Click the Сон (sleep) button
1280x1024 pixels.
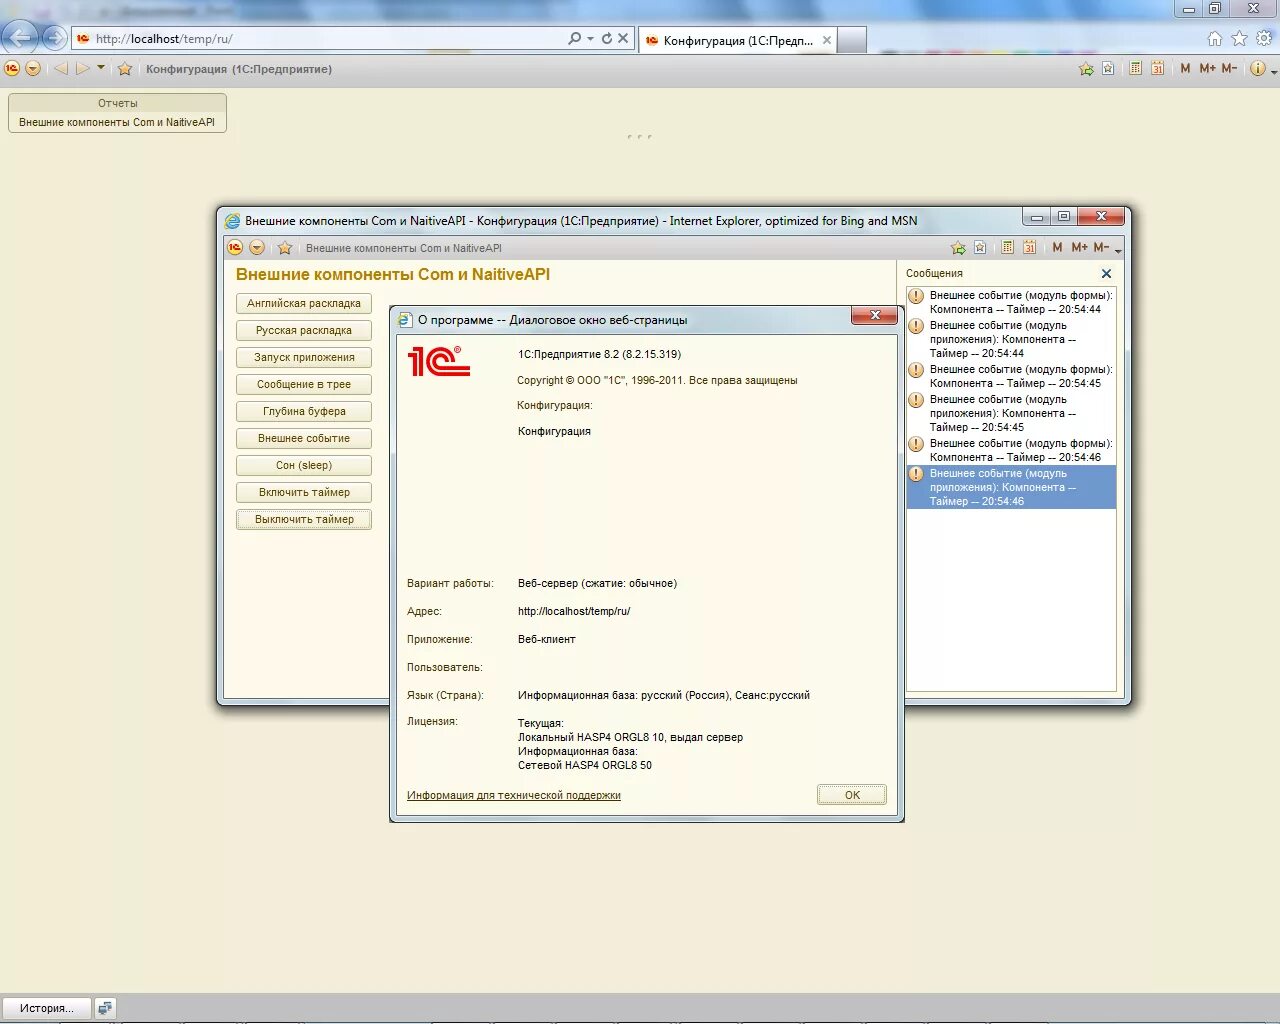[x=304, y=465]
